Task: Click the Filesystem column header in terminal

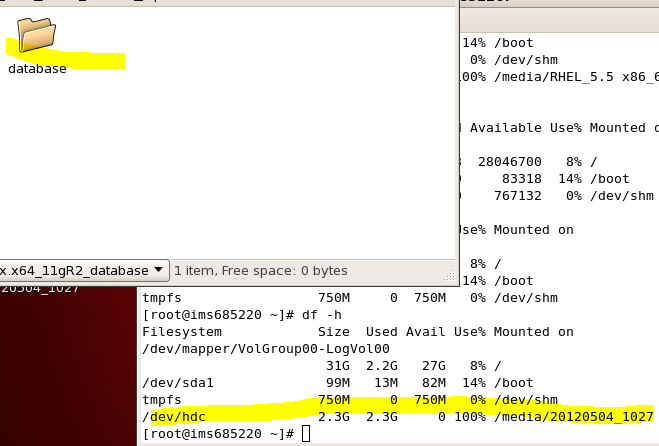Action: pyautogui.click(x=182, y=332)
